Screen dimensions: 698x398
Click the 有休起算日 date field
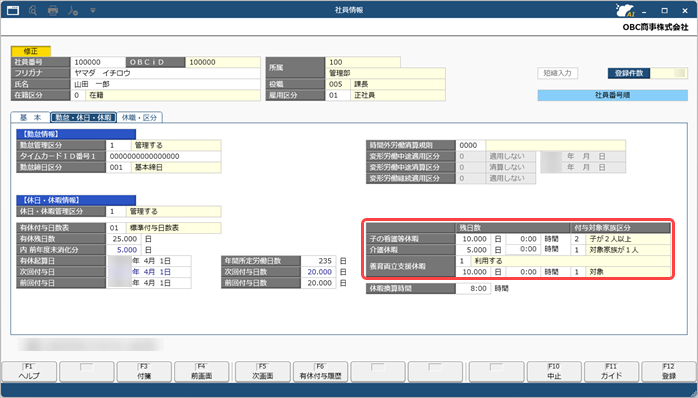click(x=149, y=261)
